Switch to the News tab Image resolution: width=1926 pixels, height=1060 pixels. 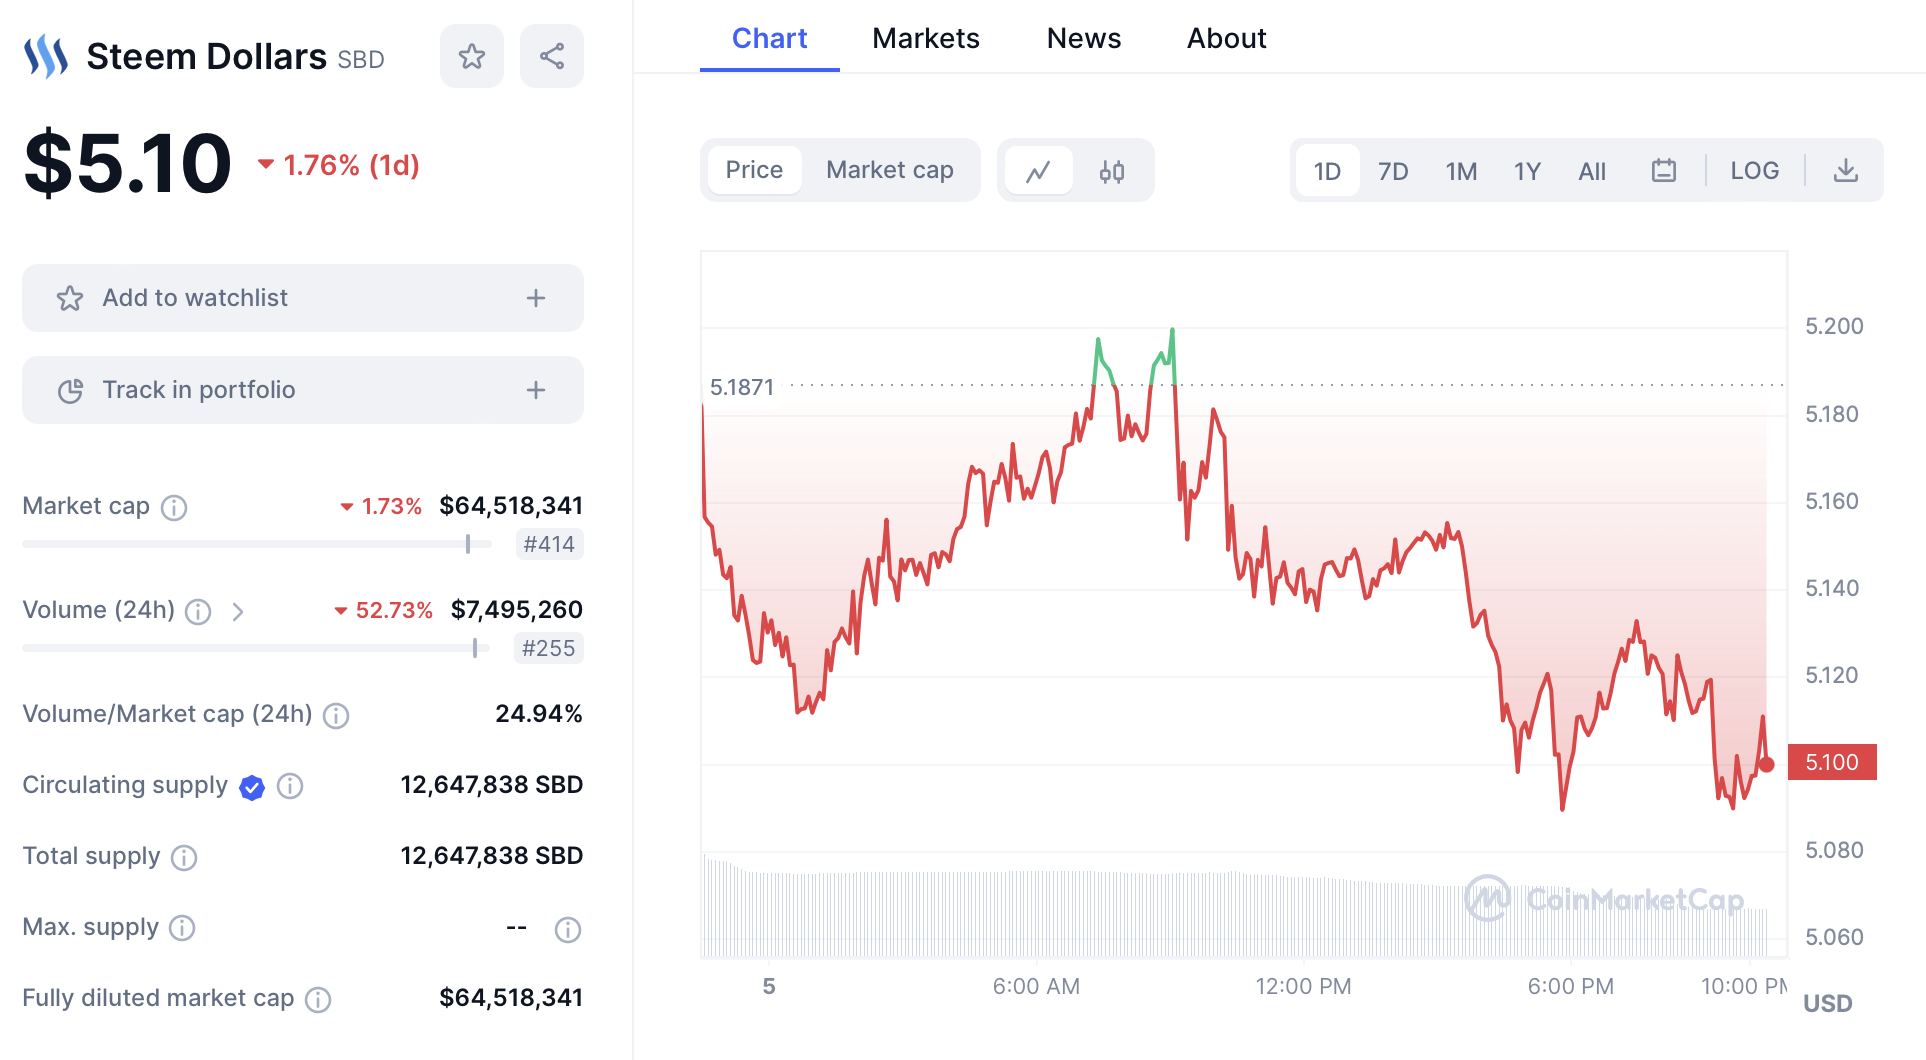[1084, 38]
